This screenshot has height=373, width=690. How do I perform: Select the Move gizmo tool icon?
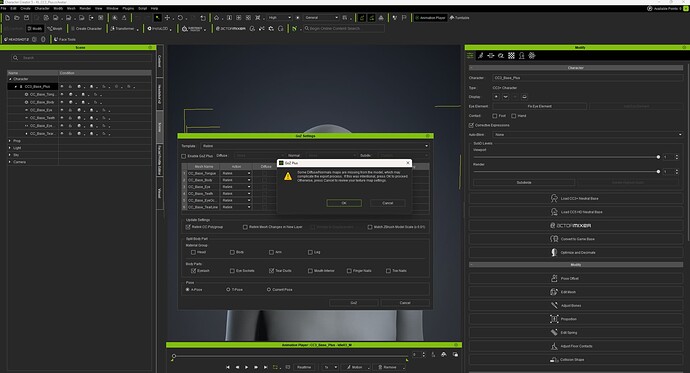tap(167, 18)
